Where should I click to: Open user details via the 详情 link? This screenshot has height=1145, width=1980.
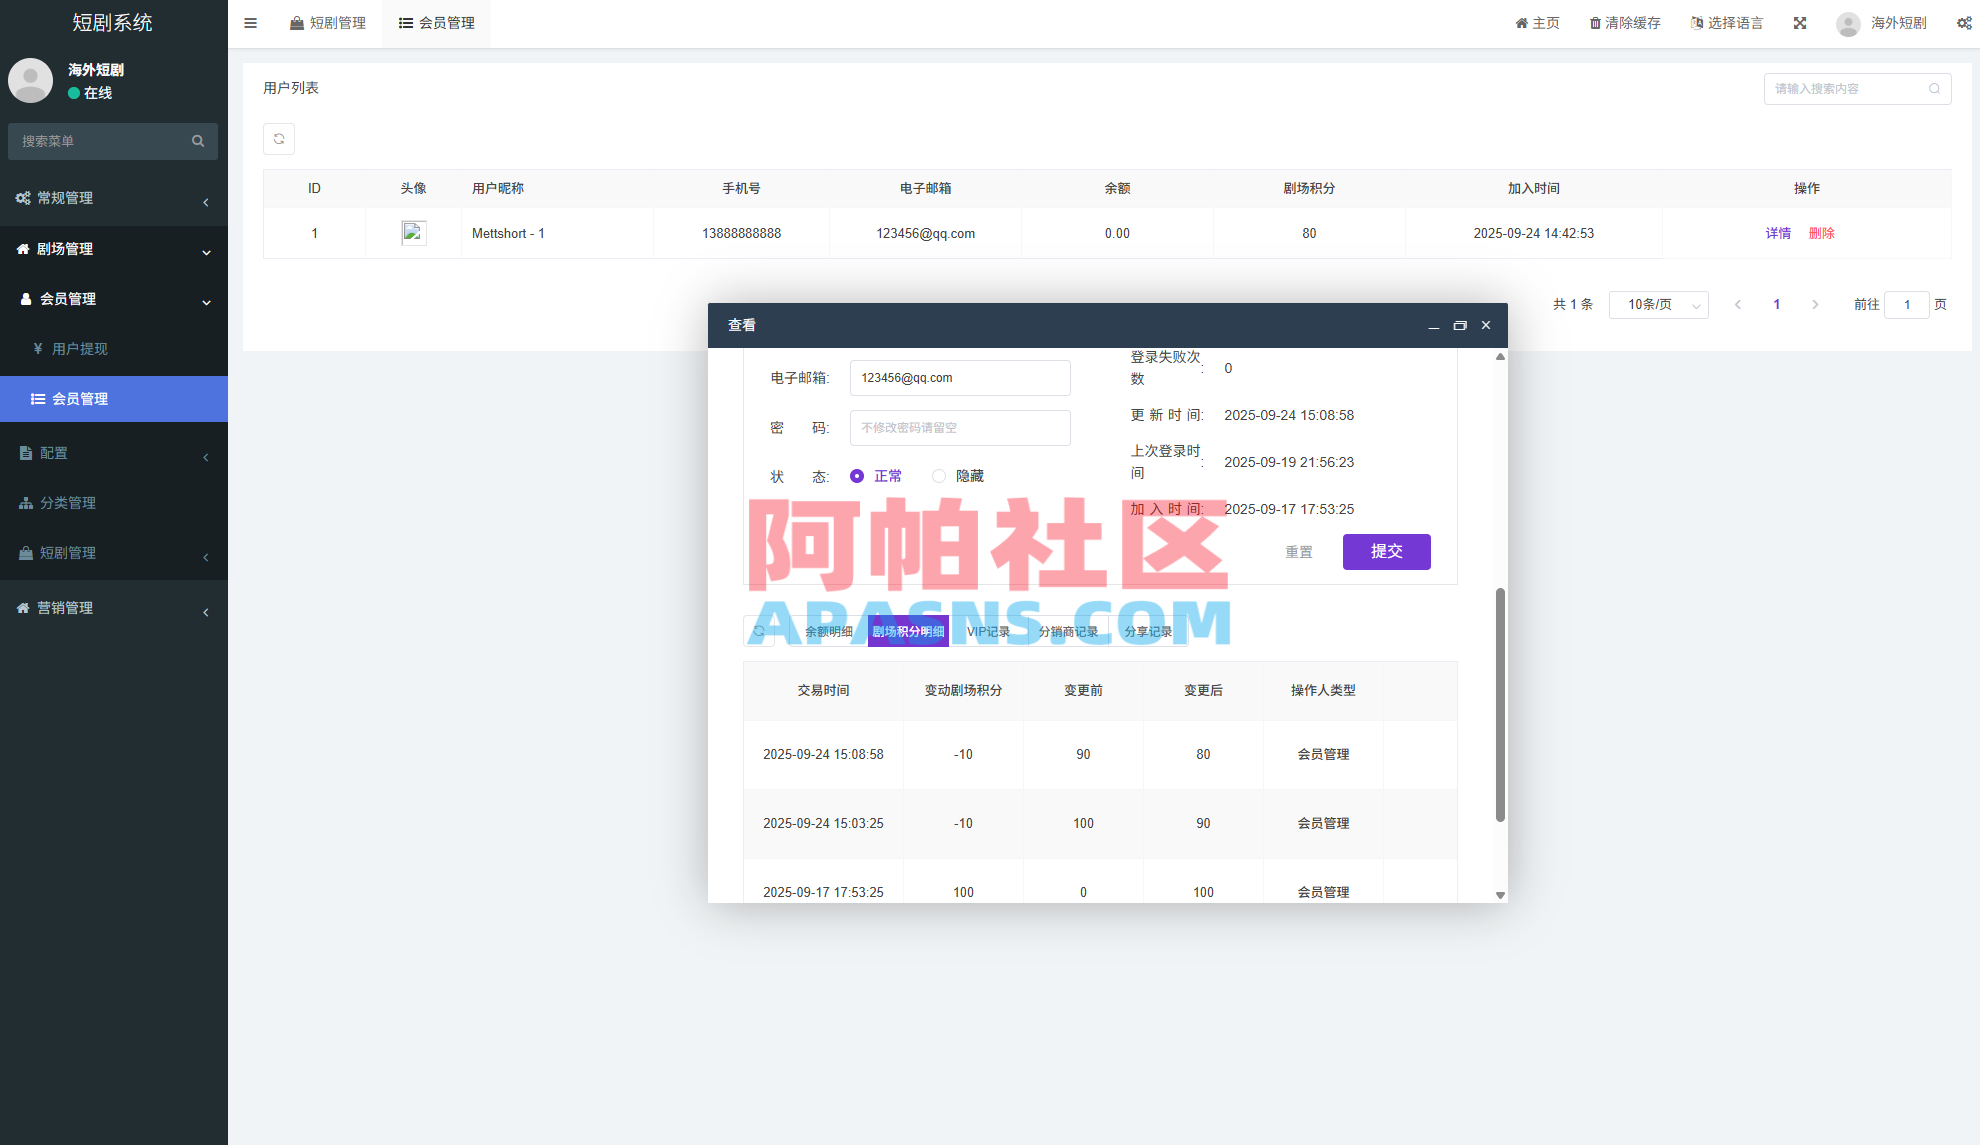click(1778, 233)
